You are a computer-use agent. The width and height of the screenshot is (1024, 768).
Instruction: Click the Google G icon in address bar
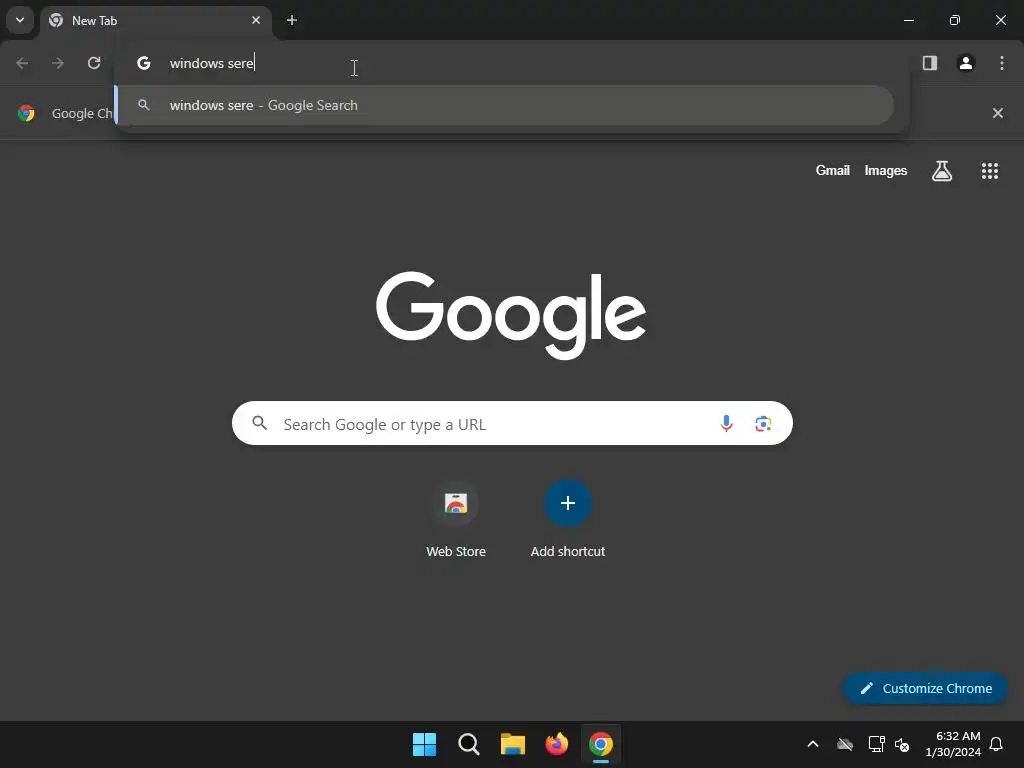pyautogui.click(x=144, y=63)
